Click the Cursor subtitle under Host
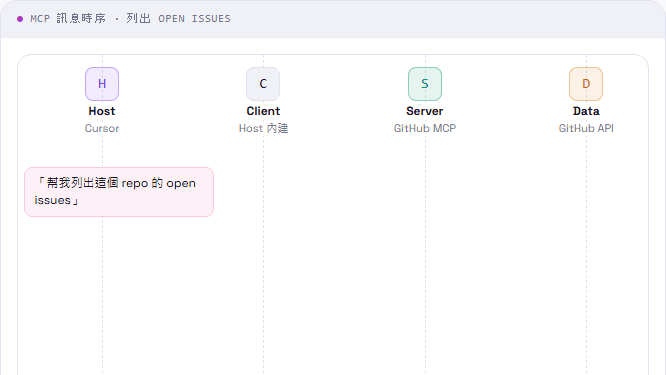 (x=102, y=128)
